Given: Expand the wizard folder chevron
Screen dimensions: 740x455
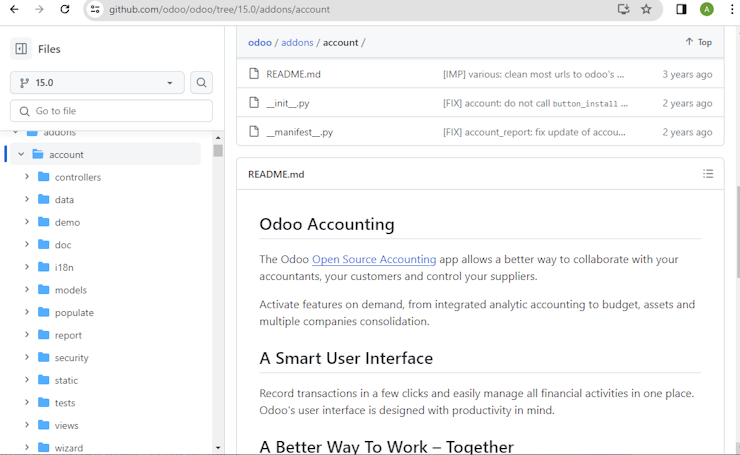Looking at the screenshot, I should coord(27,447).
